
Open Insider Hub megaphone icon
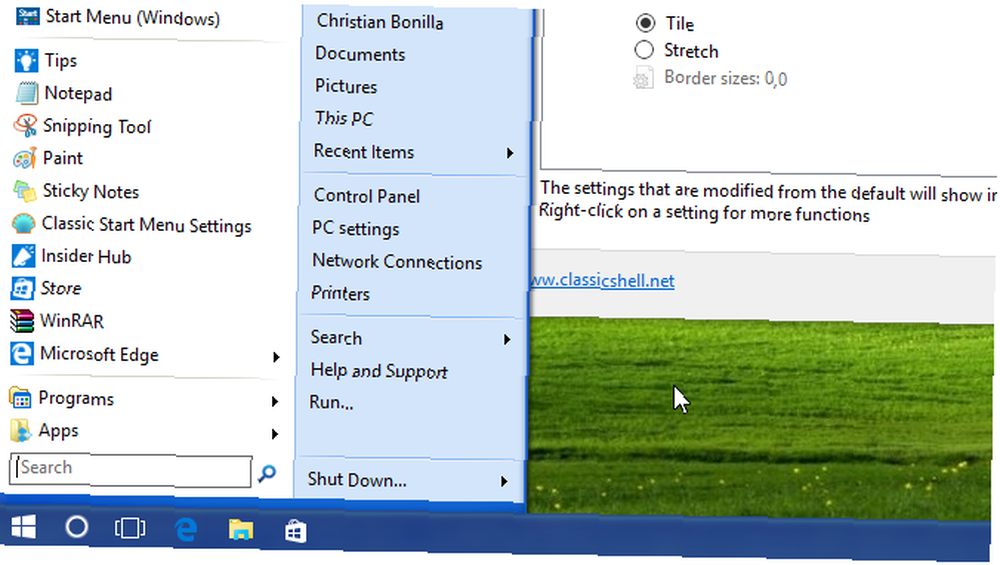[23, 256]
